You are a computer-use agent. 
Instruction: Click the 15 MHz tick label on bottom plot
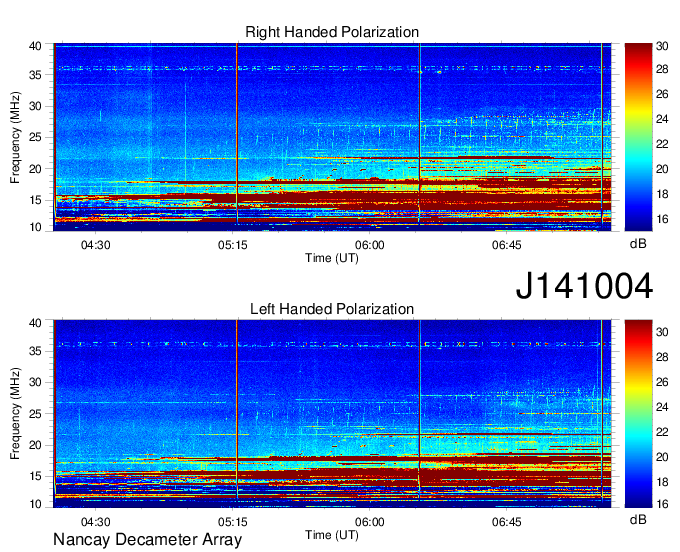(x=35, y=477)
